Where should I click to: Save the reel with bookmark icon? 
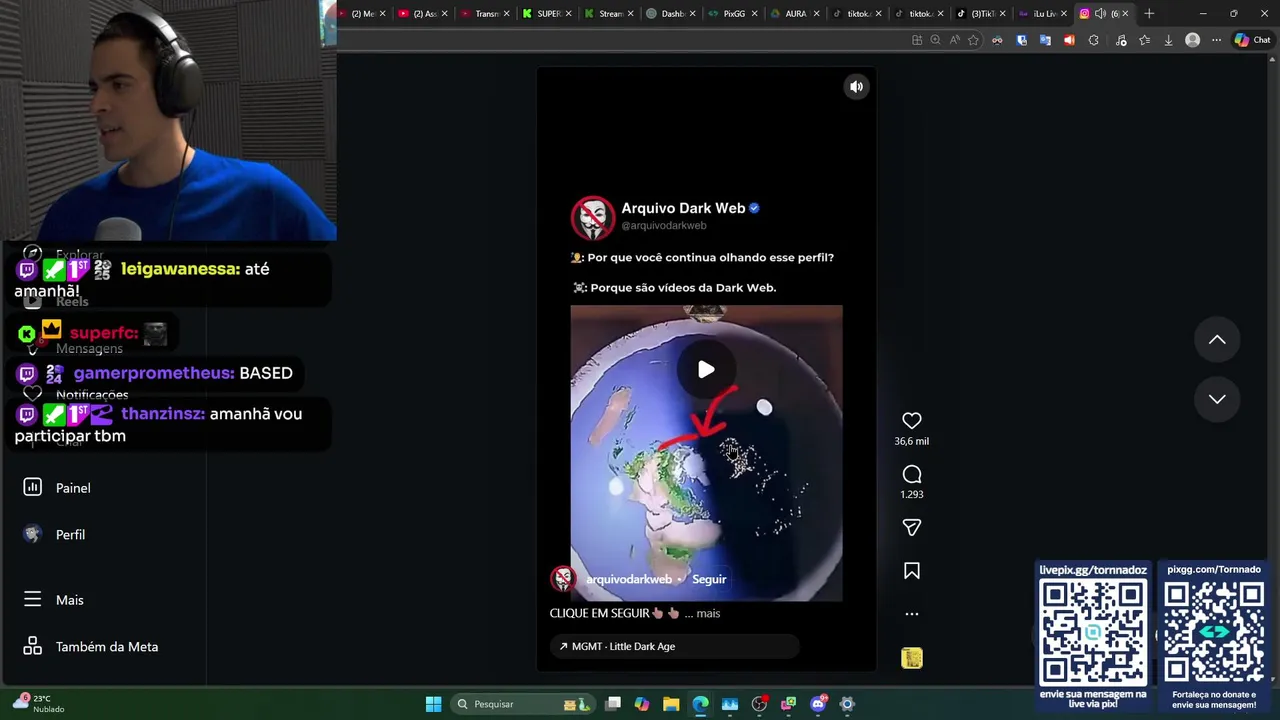(912, 571)
